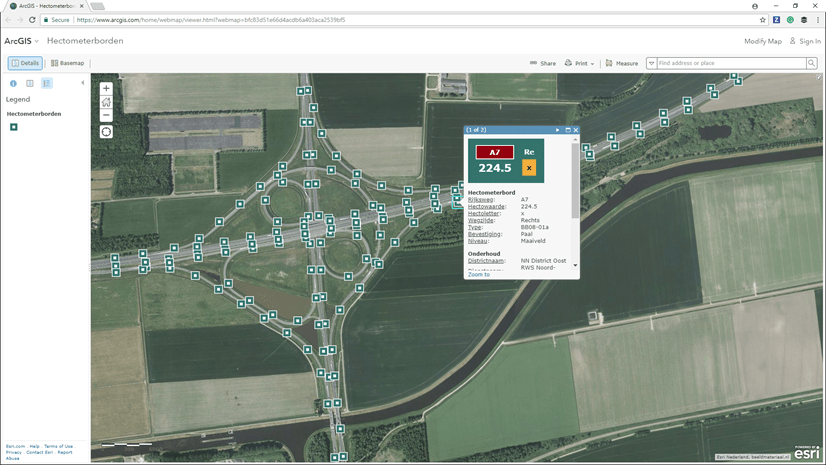The width and height of the screenshot is (826, 465).
Task: Open Modify Map
Action: pyautogui.click(x=763, y=41)
